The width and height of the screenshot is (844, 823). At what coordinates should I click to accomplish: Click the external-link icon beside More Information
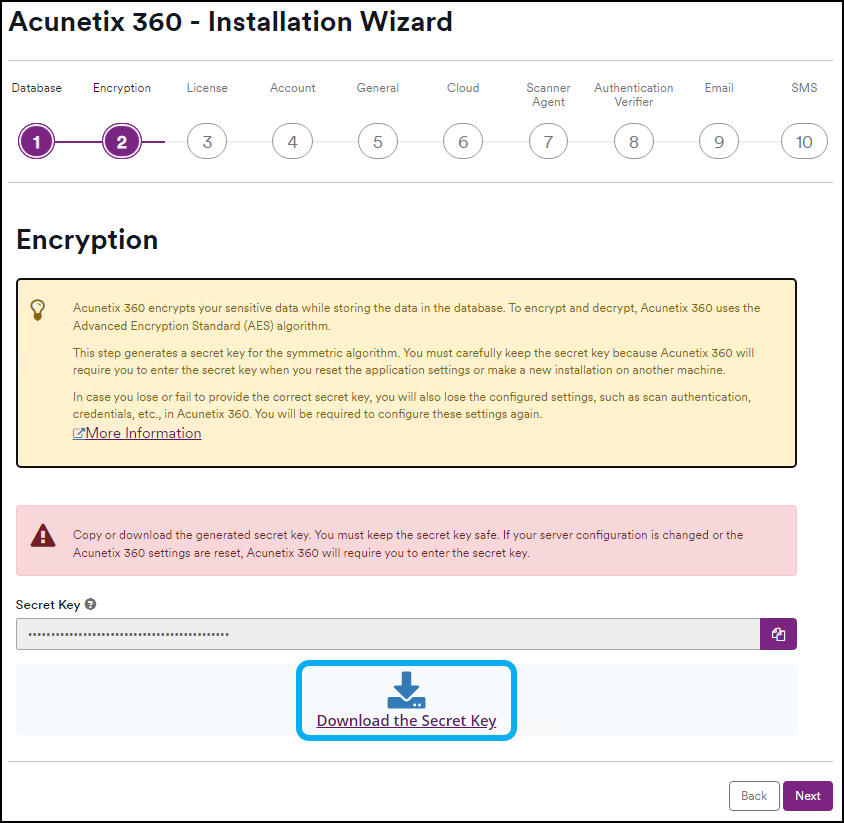point(79,433)
